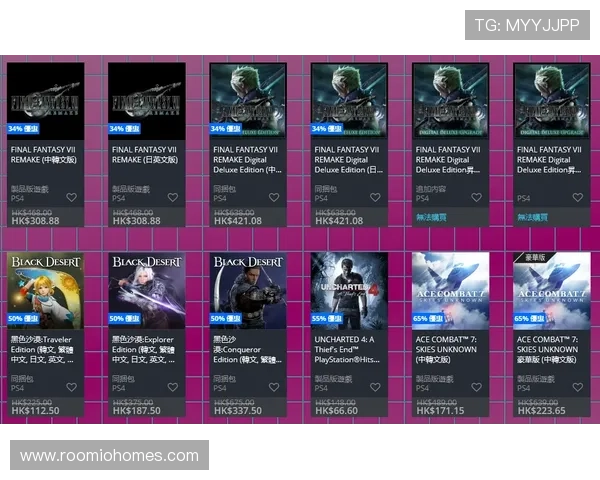Viewport: 600px width, 480px height.
Task: Wishlist FINAL FANTASY VII REMAKE (日英文版) via heart
Action: [x=171, y=198]
